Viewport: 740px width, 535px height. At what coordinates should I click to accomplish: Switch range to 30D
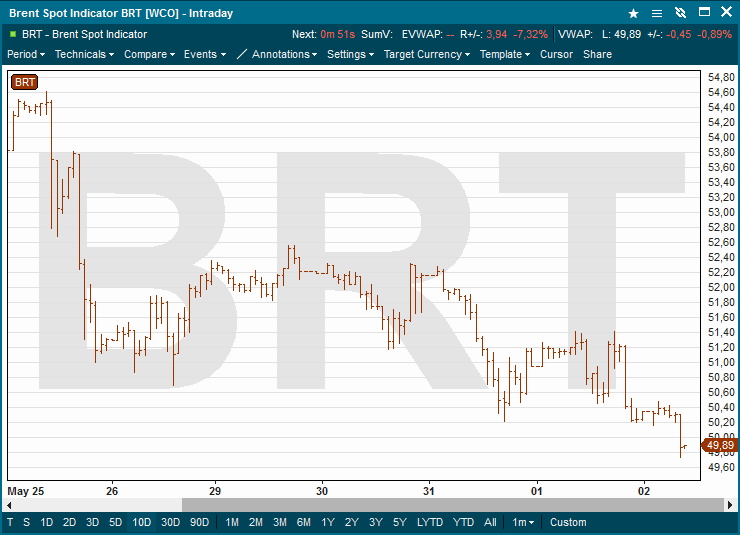coord(170,522)
